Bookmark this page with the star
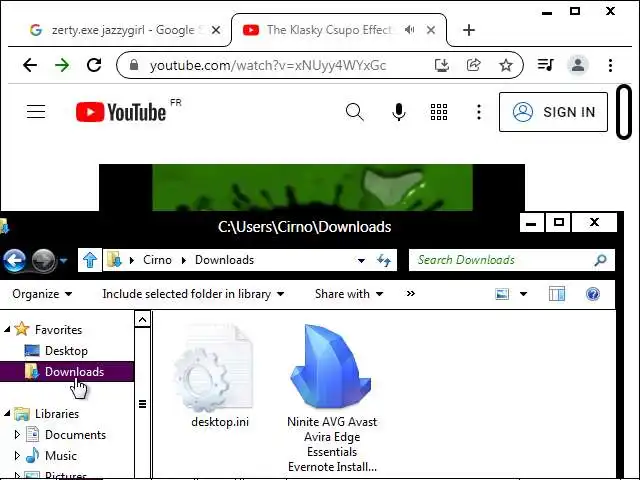 [506, 65]
